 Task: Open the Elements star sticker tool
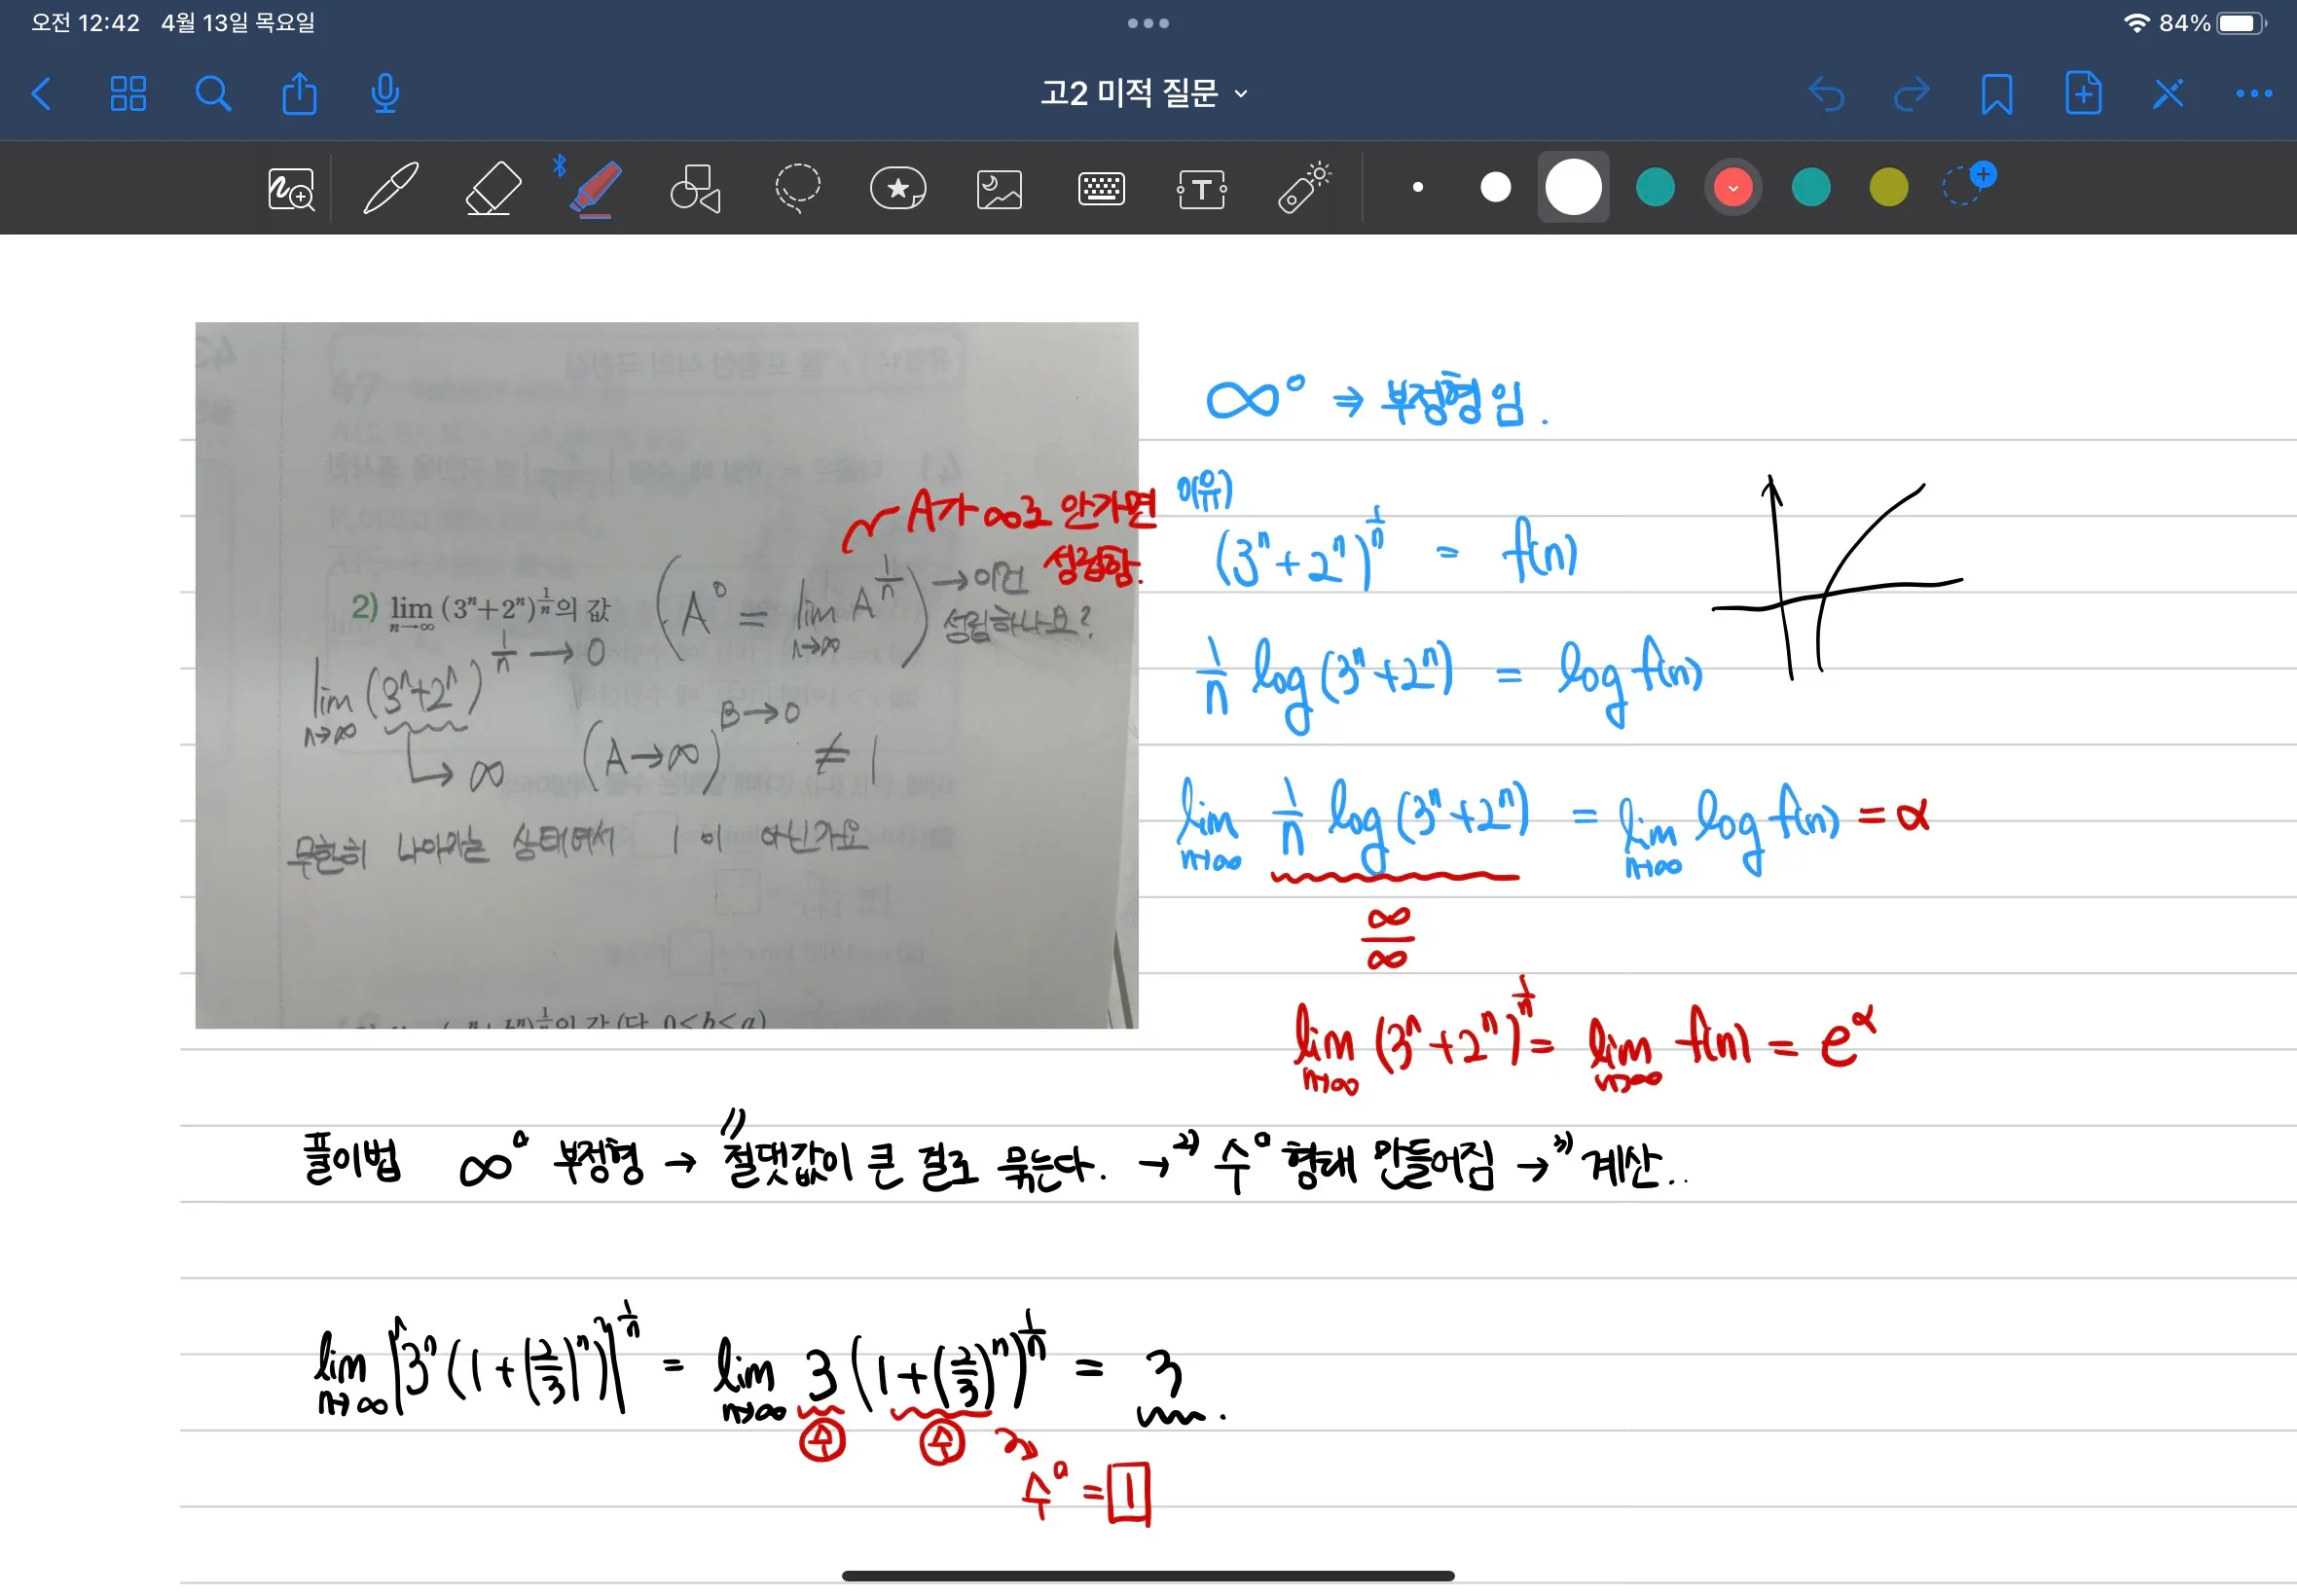[x=898, y=188]
